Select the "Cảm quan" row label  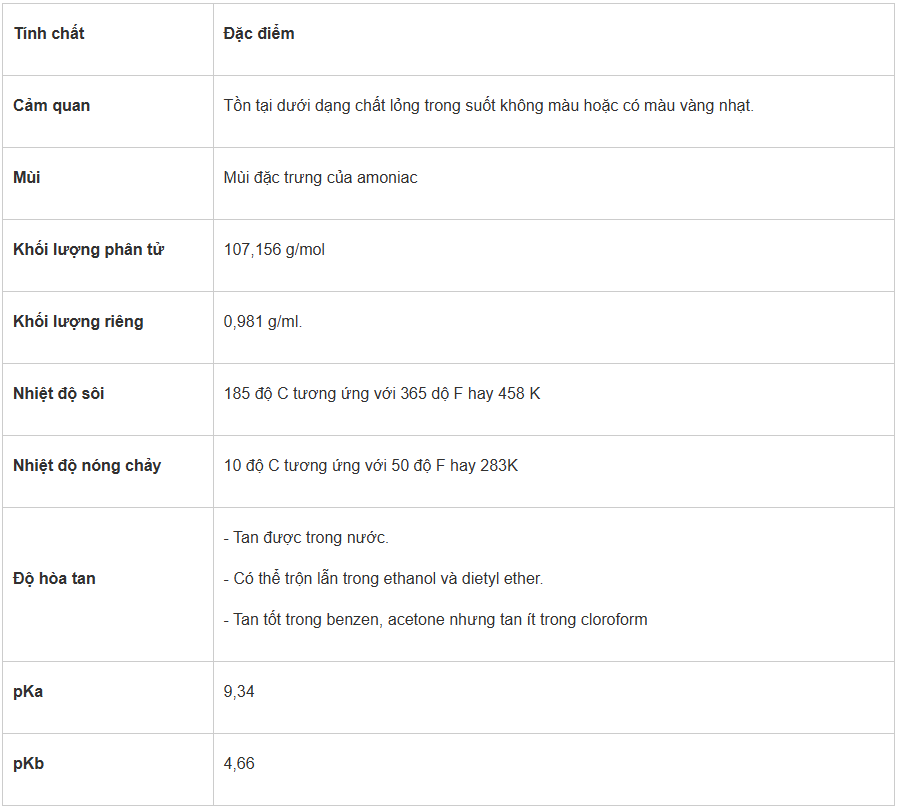(51, 106)
